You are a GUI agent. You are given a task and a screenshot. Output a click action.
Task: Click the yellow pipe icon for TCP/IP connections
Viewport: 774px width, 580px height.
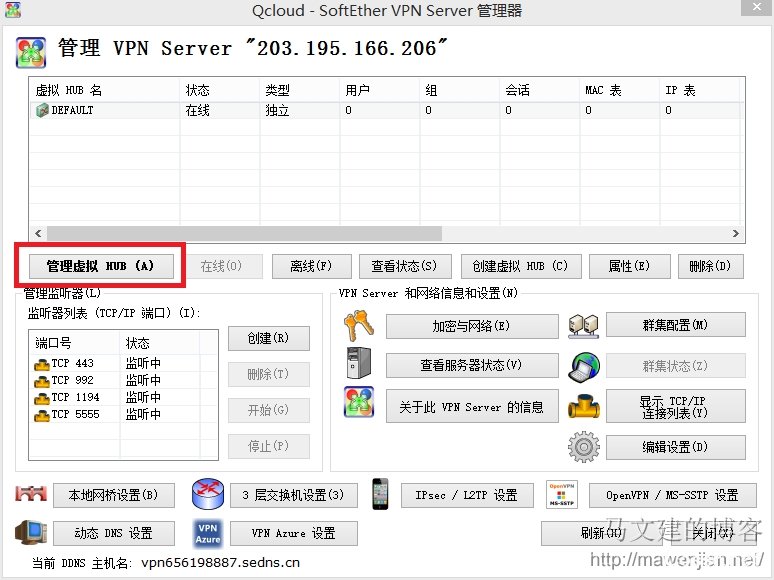tap(583, 406)
